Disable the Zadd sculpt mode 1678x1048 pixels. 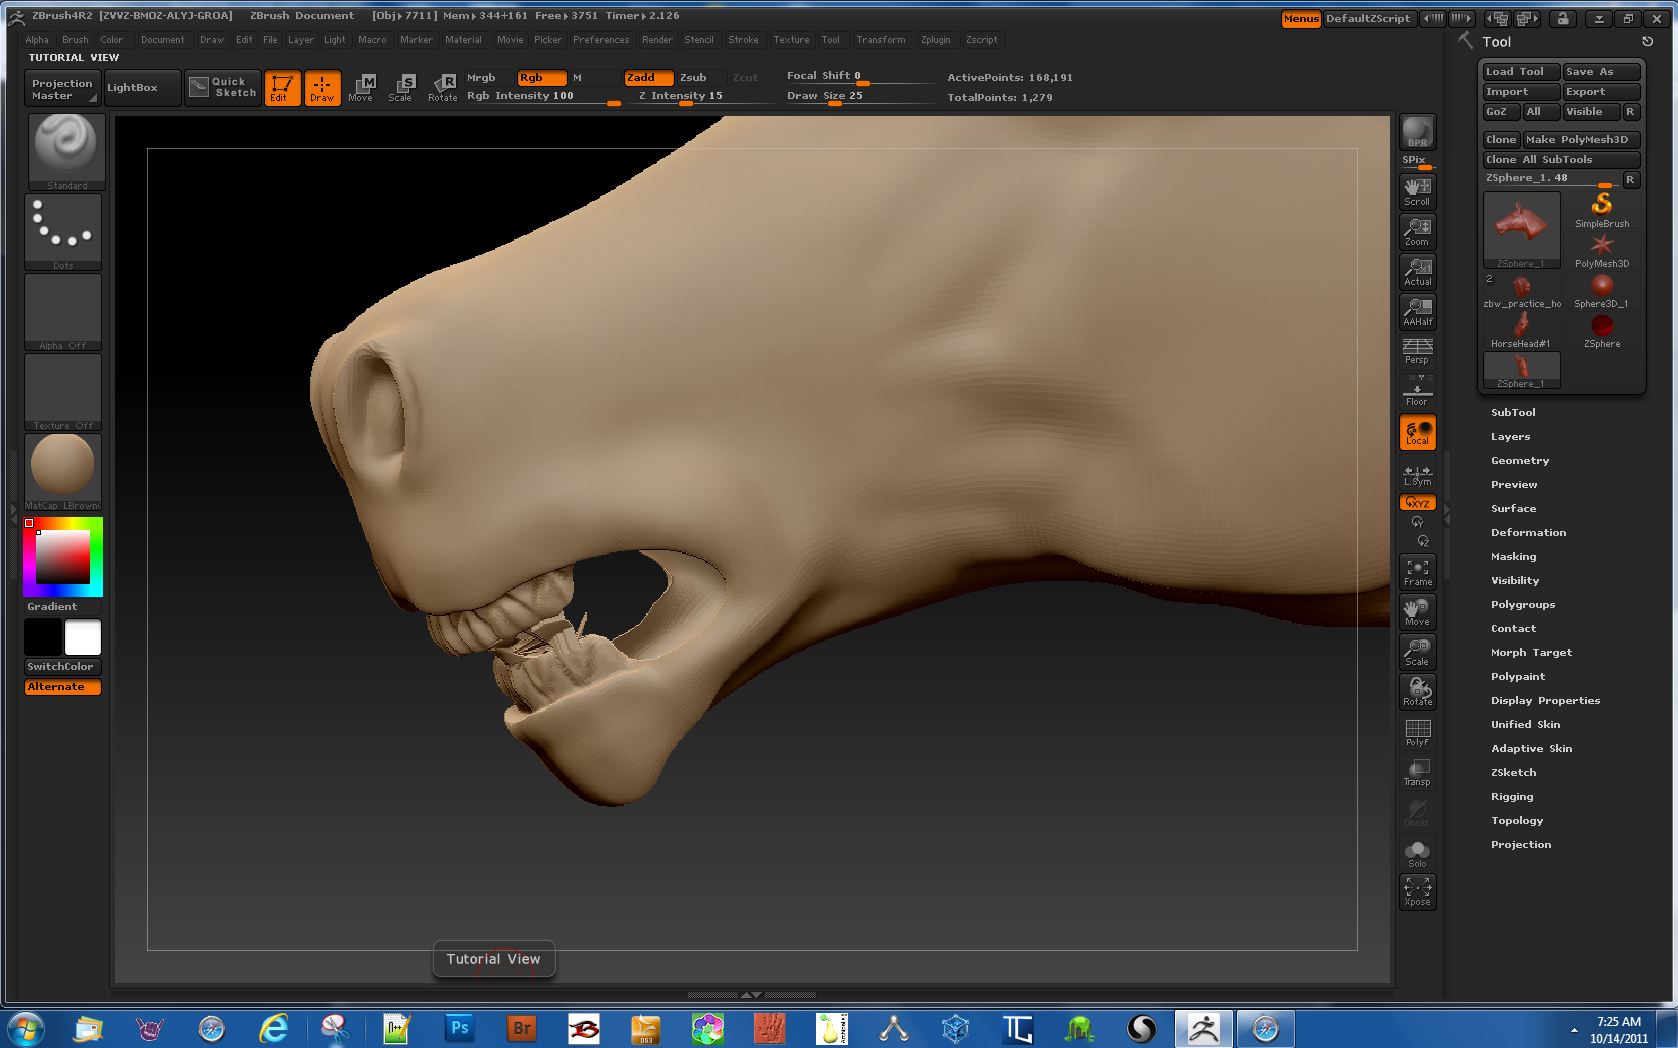click(x=647, y=77)
